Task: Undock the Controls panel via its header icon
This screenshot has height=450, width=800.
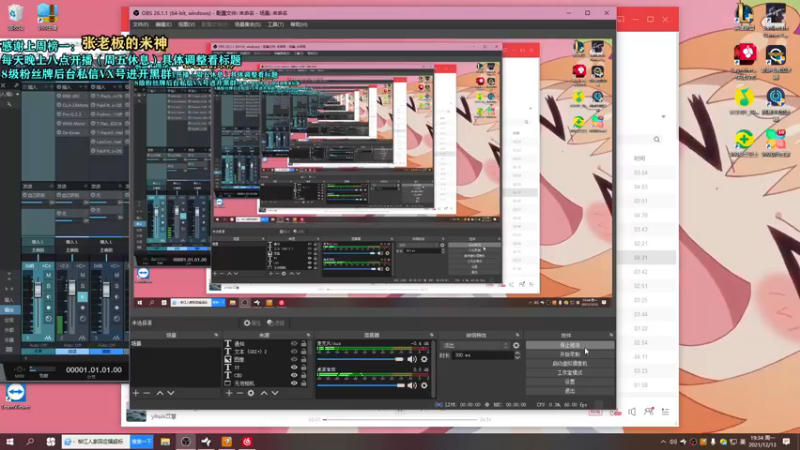Action: [x=611, y=335]
